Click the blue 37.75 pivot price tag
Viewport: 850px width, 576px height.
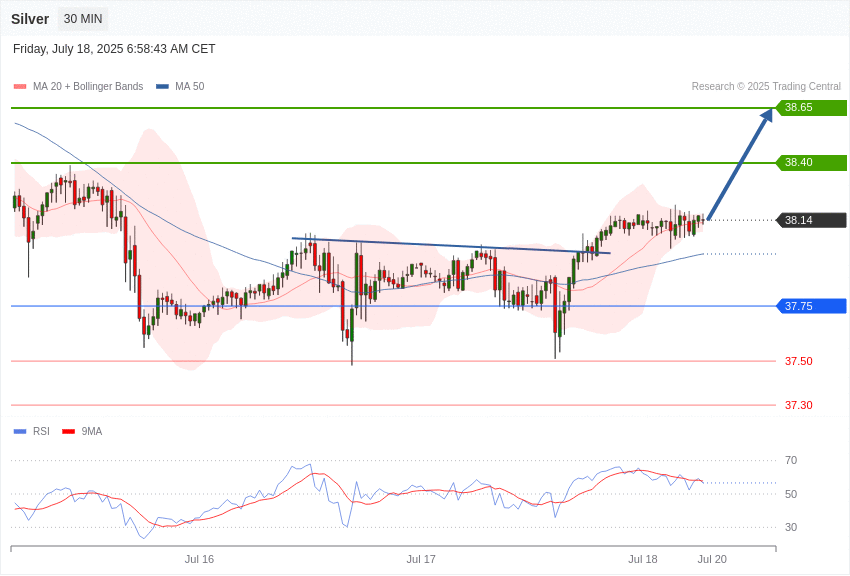(812, 306)
